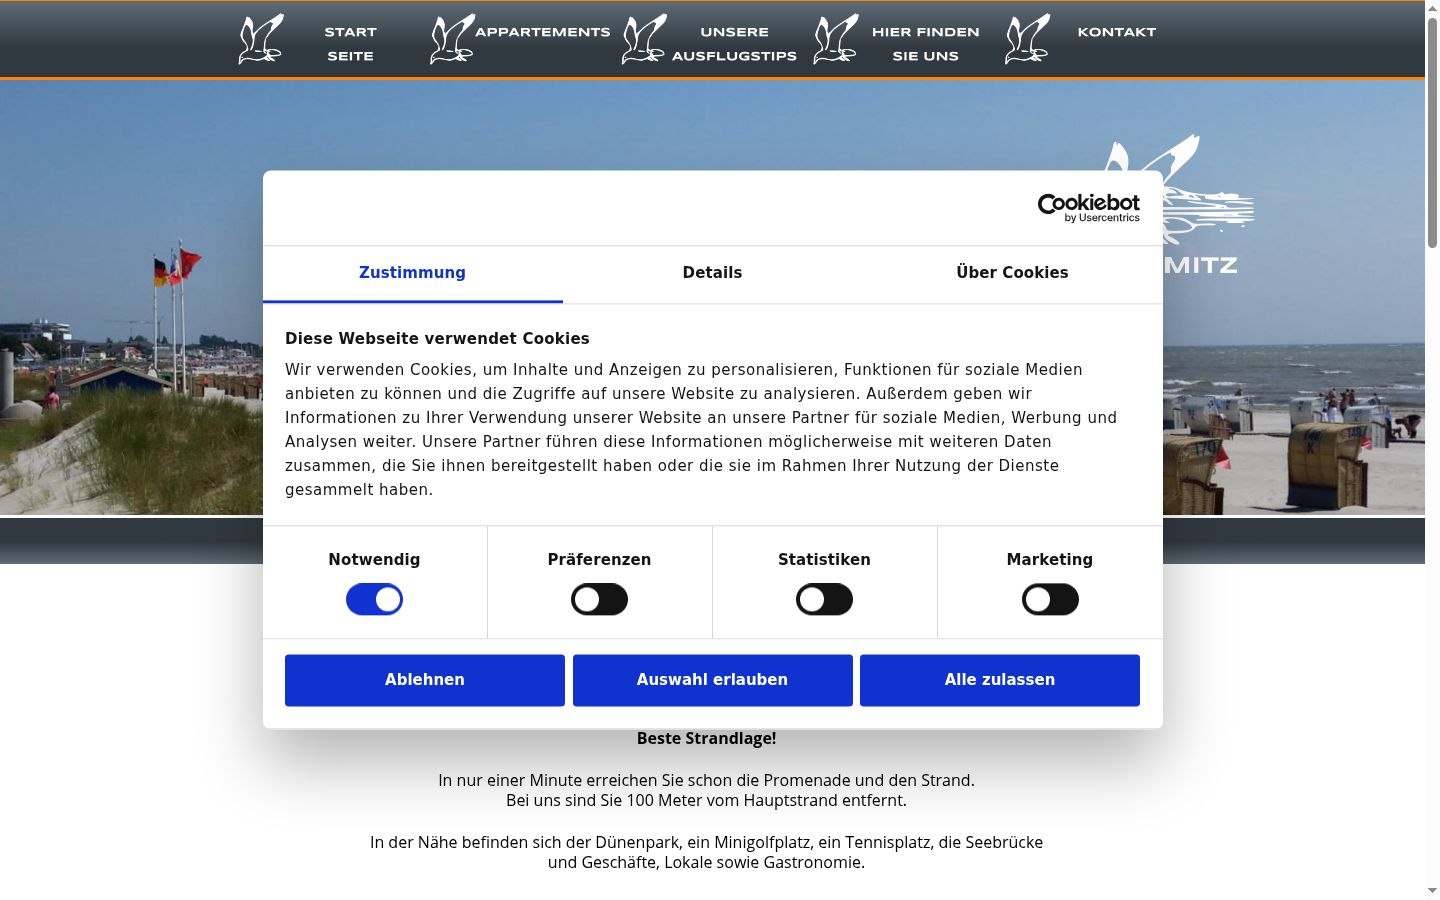Click the seagull icon beside Appartements
Viewport: 1440px width, 900px height.
[x=453, y=39]
